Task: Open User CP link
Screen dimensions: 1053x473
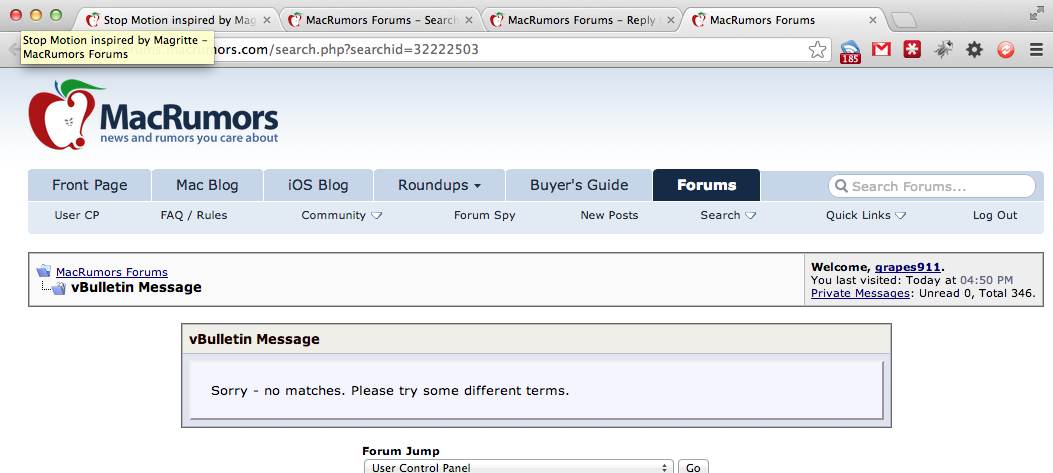Action: (77, 216)
